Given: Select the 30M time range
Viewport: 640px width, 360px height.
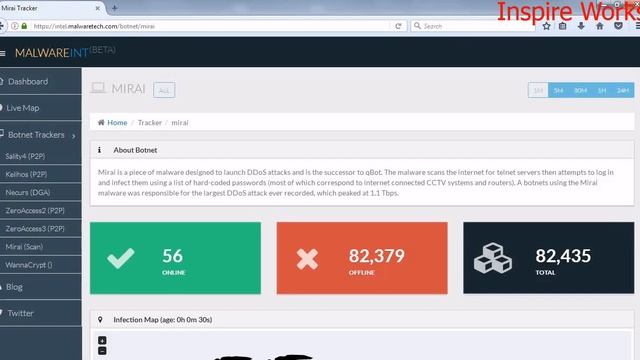Looking at the screenshot, I should [580, 90].
